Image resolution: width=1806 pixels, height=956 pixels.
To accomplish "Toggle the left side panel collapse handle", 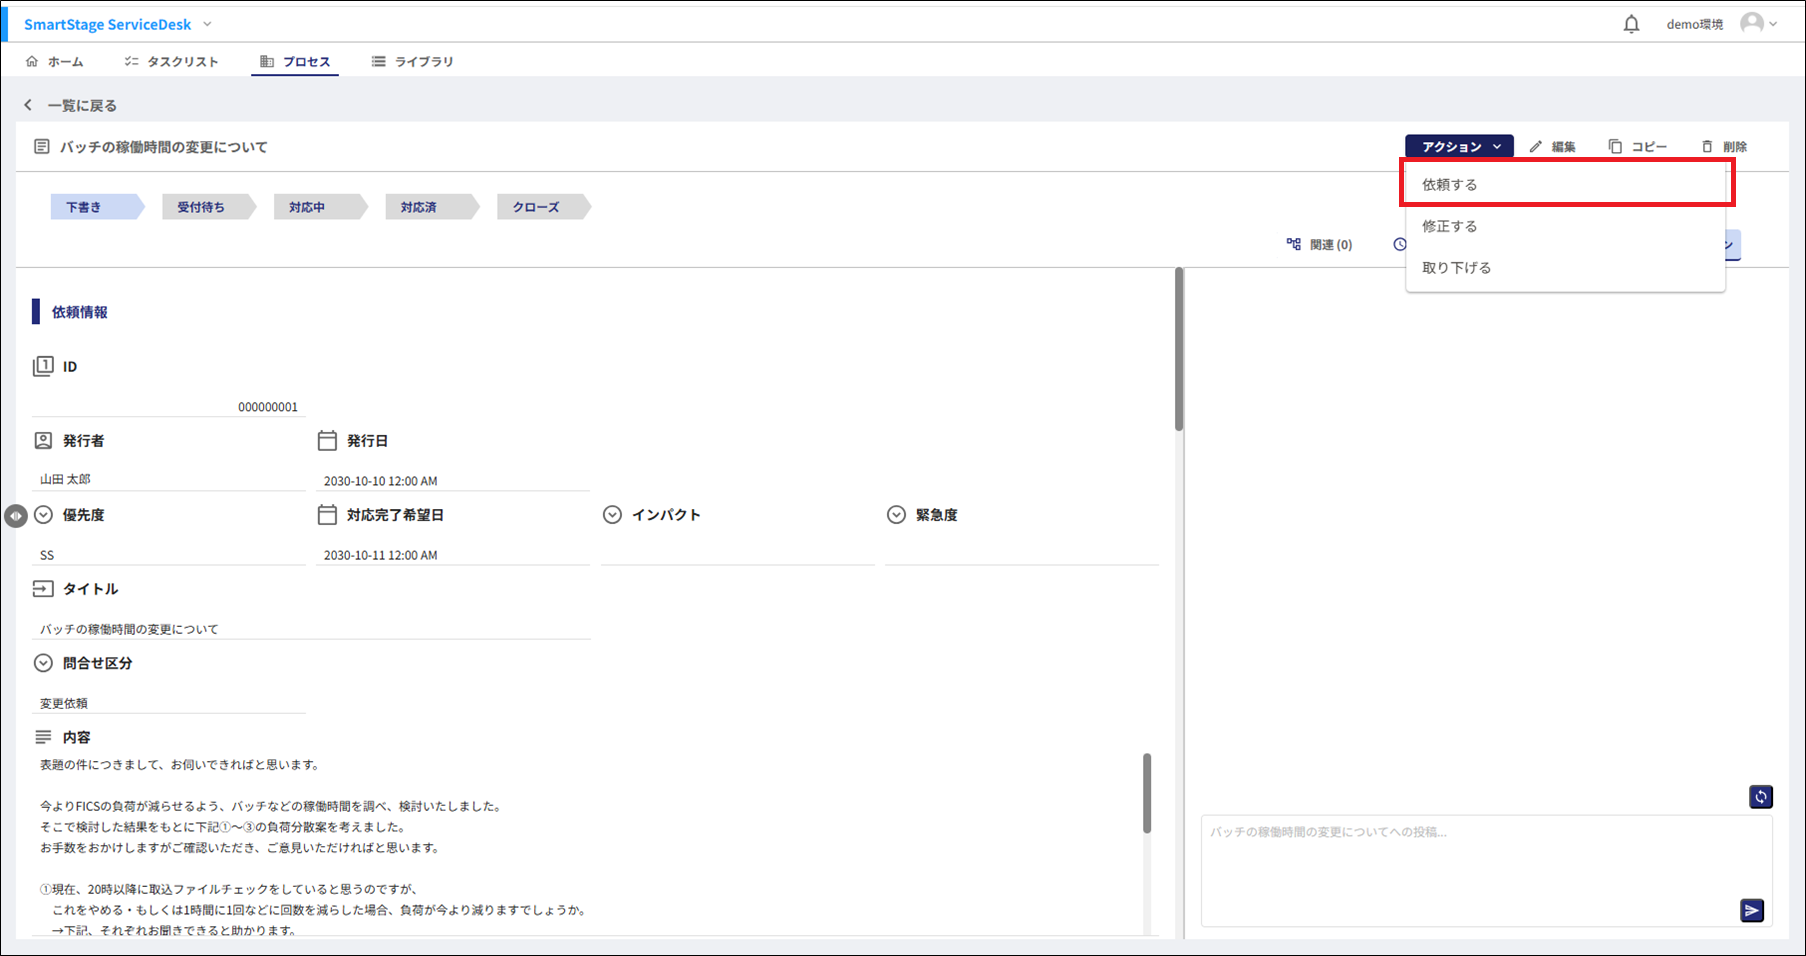I will pos(15,516).
